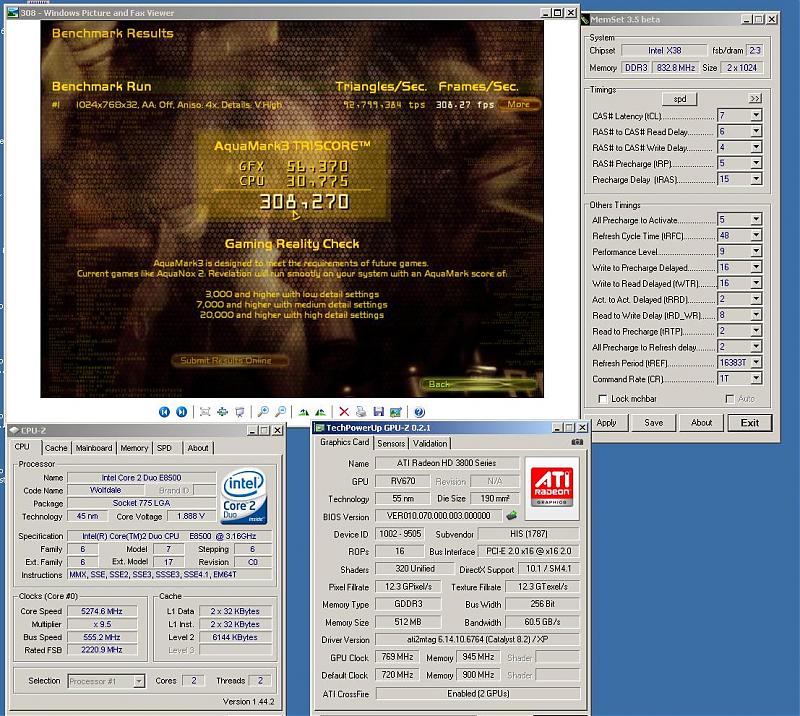The image size is (800, 716).
Task: Click the >> expand button in MemSet
Action: click(x=754, y=98)
